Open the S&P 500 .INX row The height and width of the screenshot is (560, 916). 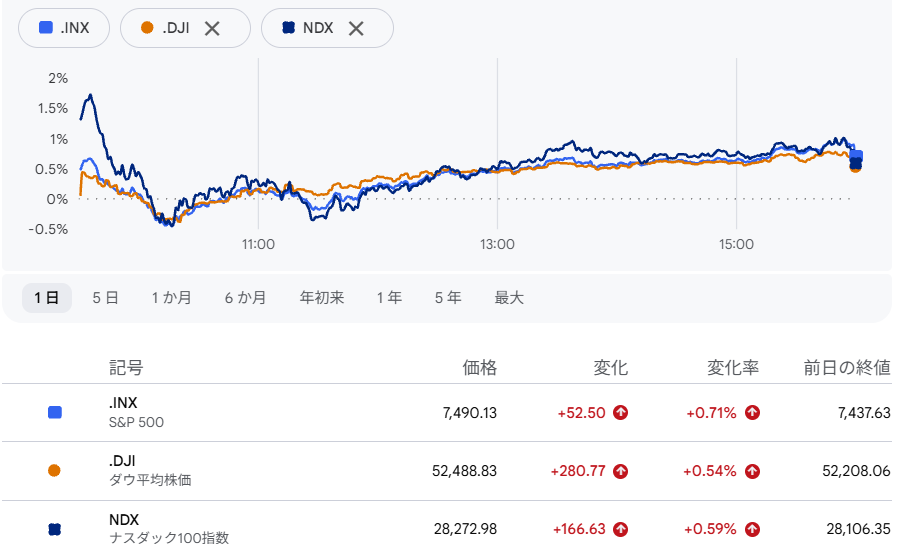447,413
